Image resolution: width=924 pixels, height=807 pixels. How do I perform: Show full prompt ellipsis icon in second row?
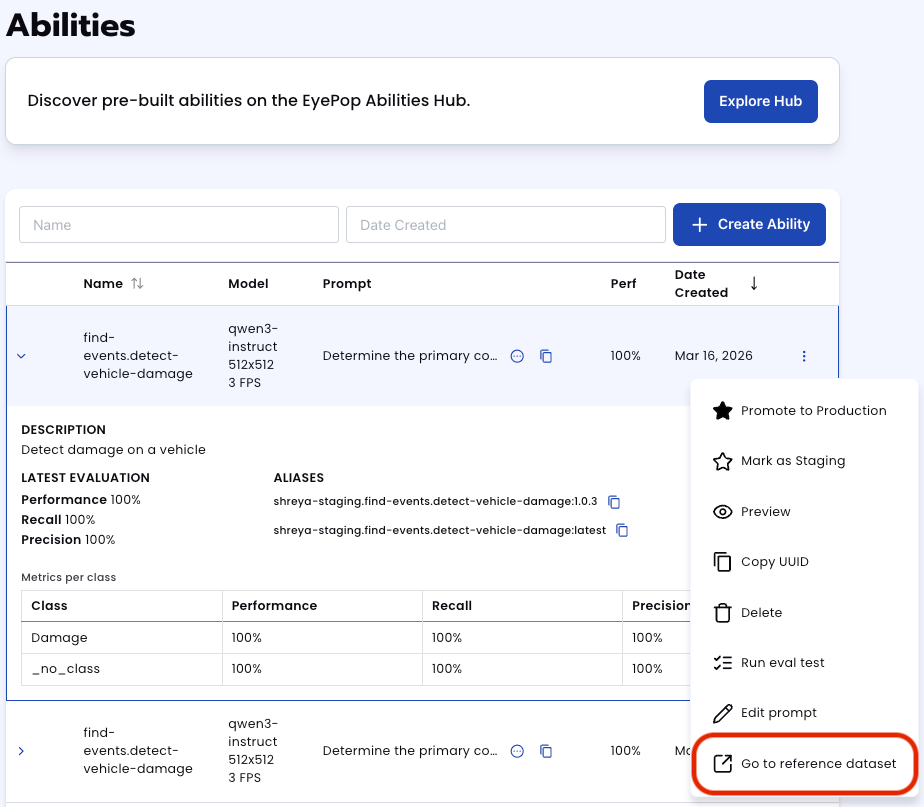[517, 751]
